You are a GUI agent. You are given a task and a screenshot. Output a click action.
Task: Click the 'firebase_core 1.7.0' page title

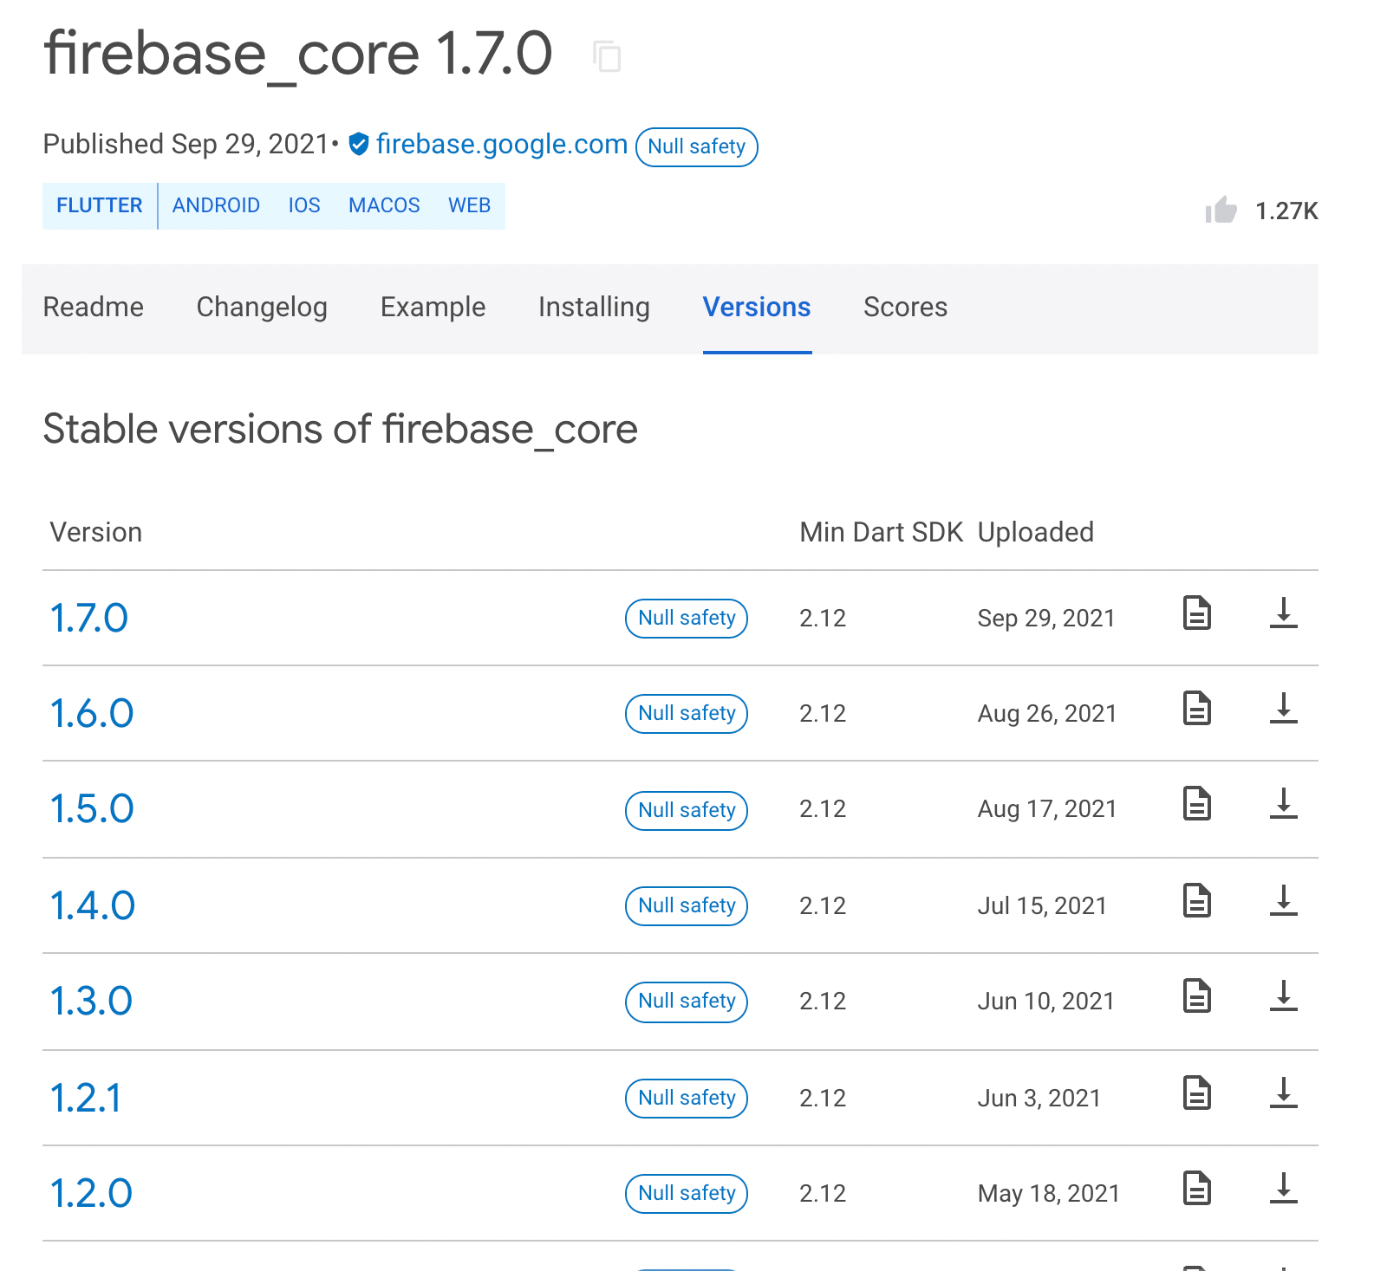298,54
